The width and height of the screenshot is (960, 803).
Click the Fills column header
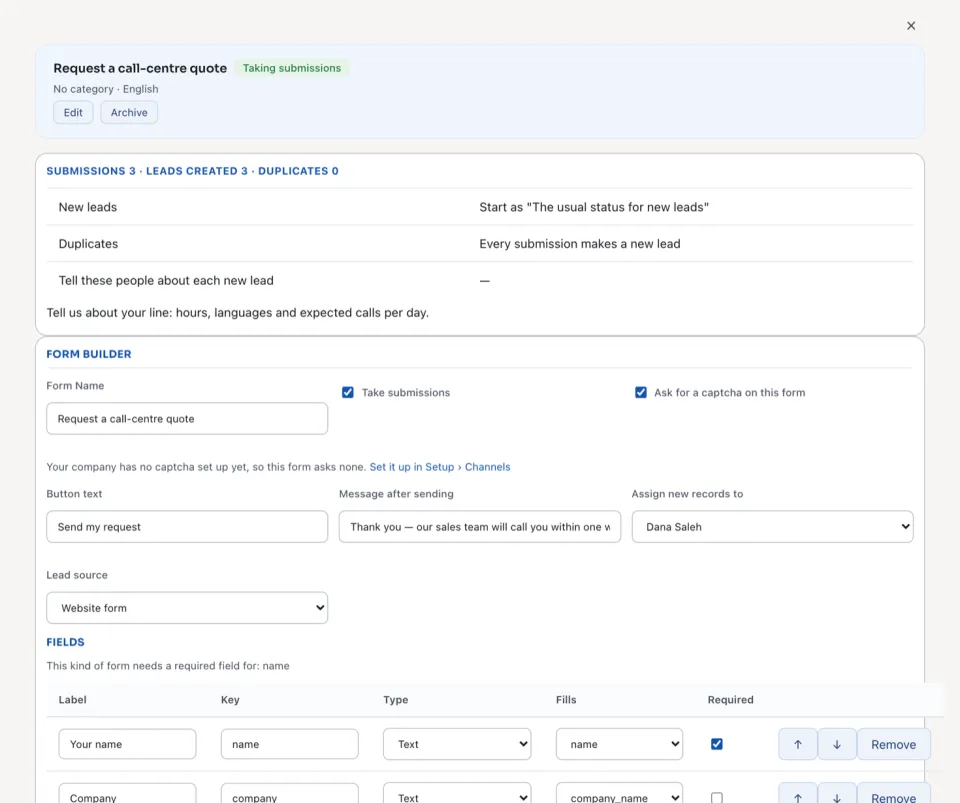pyautogui.click(x=566, y=700)
